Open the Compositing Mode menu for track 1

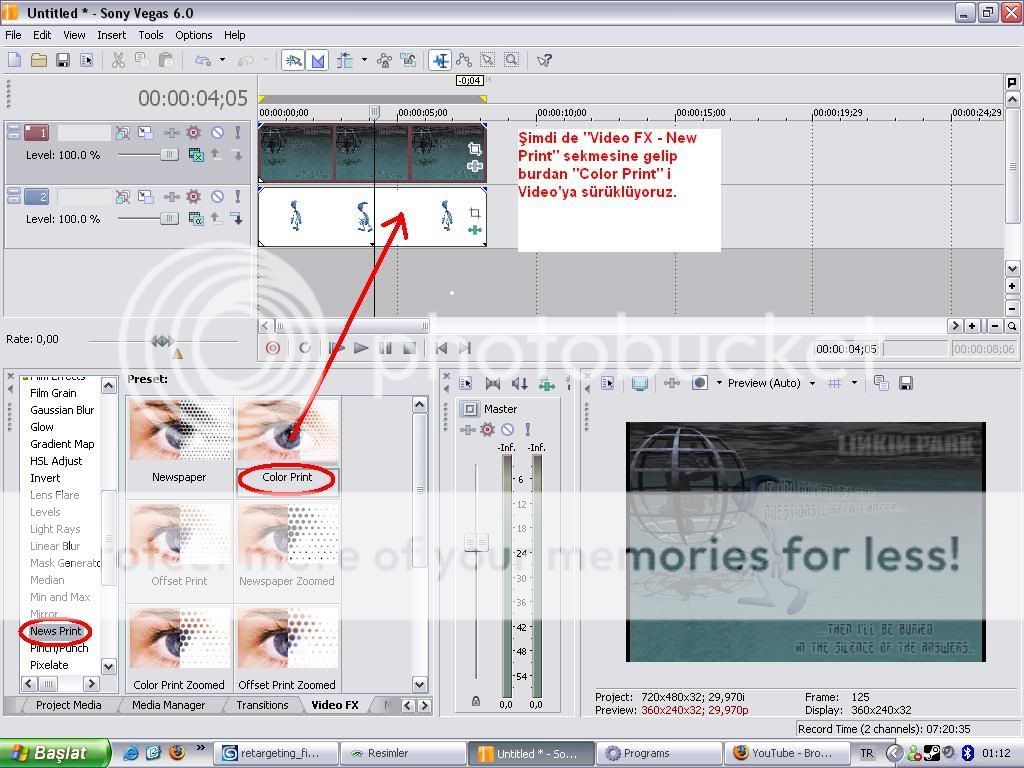click(195, 155)
